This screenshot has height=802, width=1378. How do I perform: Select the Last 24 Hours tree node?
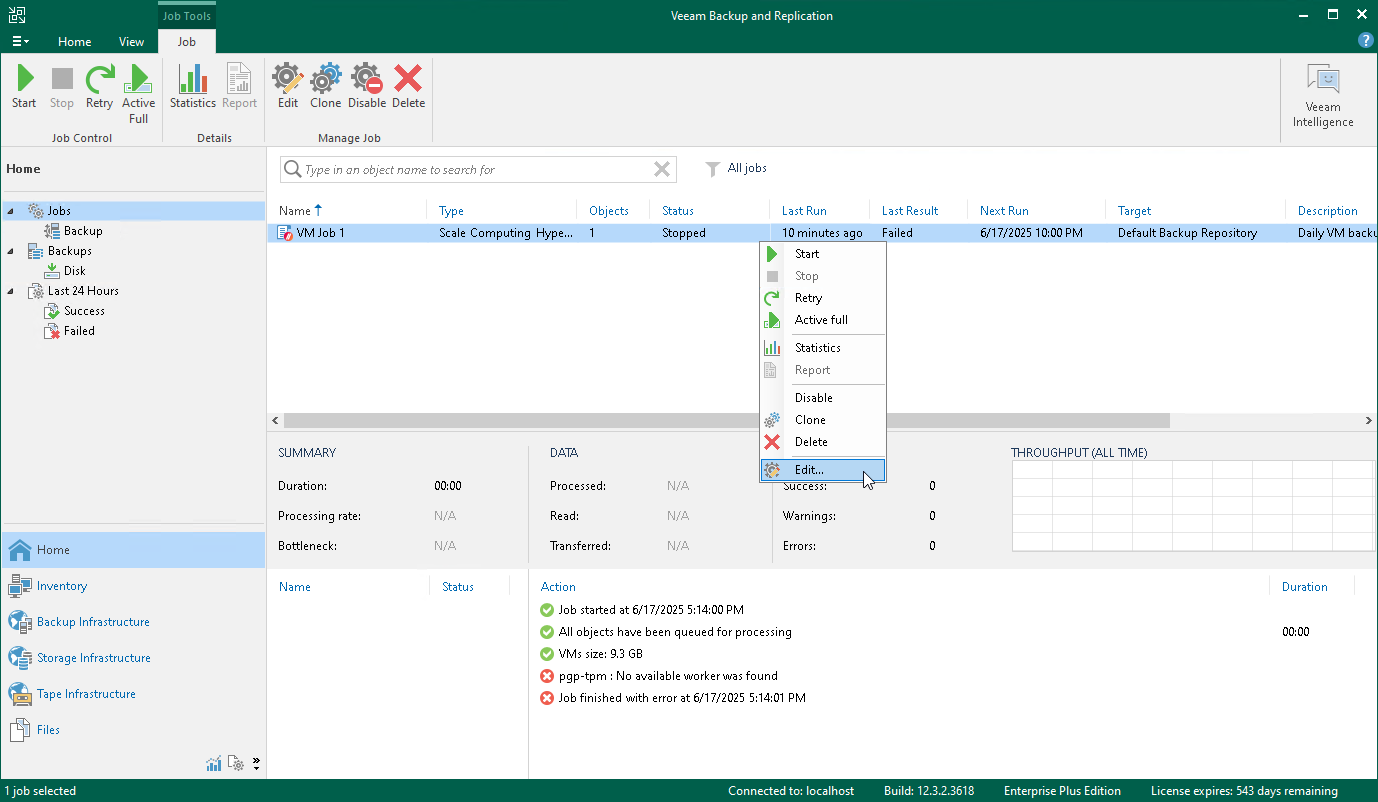83,291
